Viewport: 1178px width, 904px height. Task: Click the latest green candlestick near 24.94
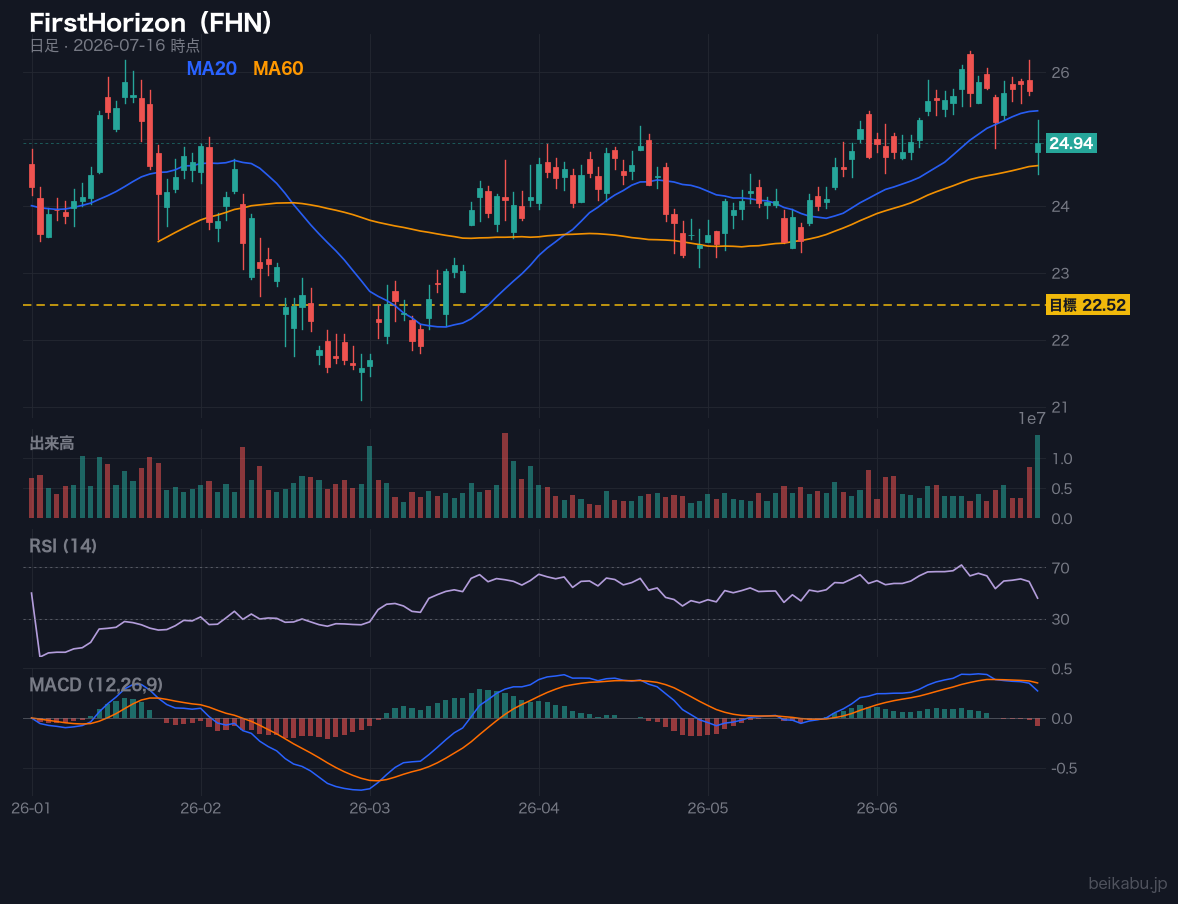click(x=1038, y=148)
